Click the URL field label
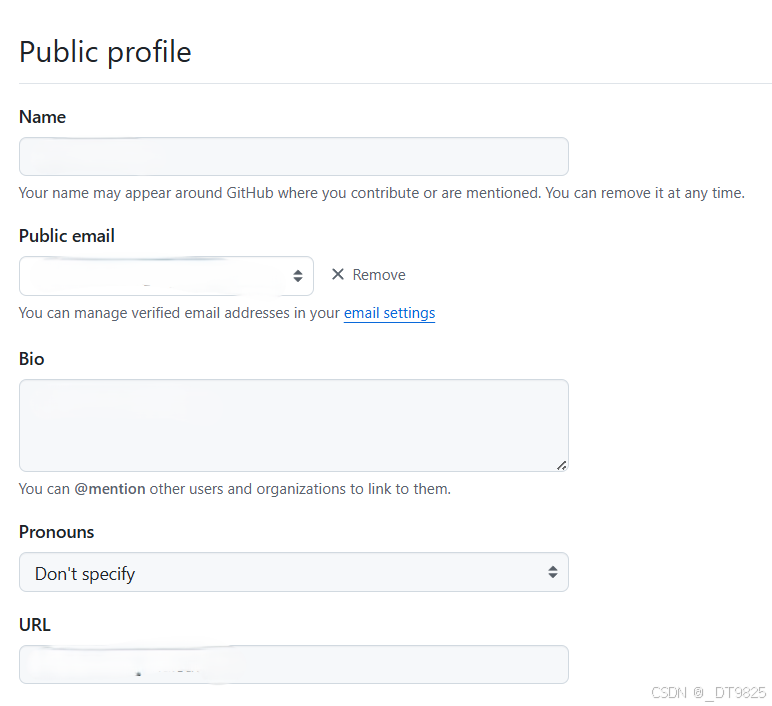Screen dimensions: 772x706 tap(35, 625)
